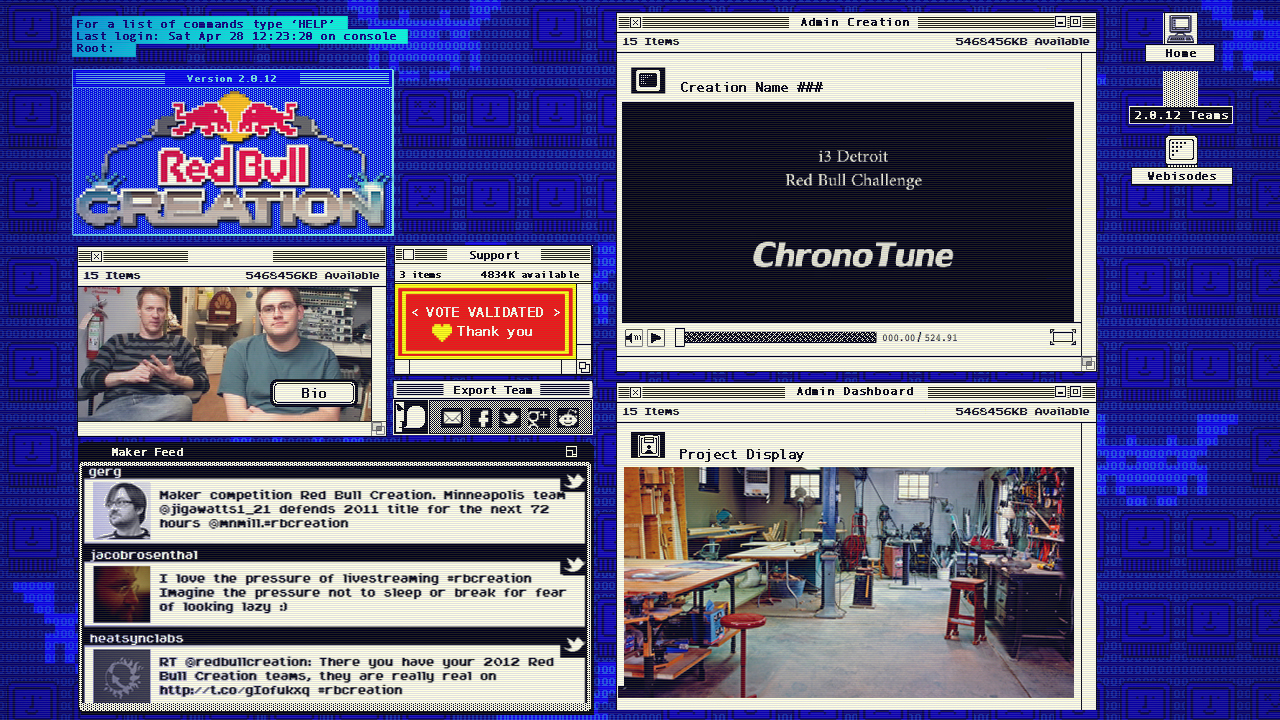The image size is (1280, 720).
Task: Click the Twitter bird on gerg's tweet
Action: coord(573,482)
